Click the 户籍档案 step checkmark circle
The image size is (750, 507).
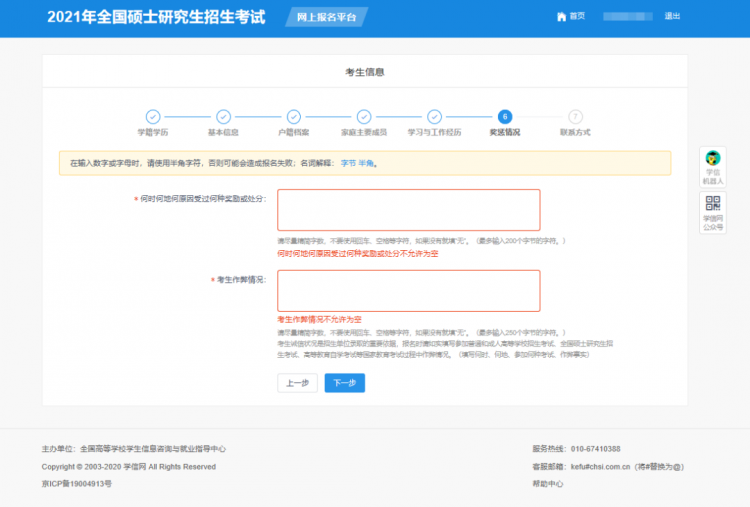coord(293,117)
